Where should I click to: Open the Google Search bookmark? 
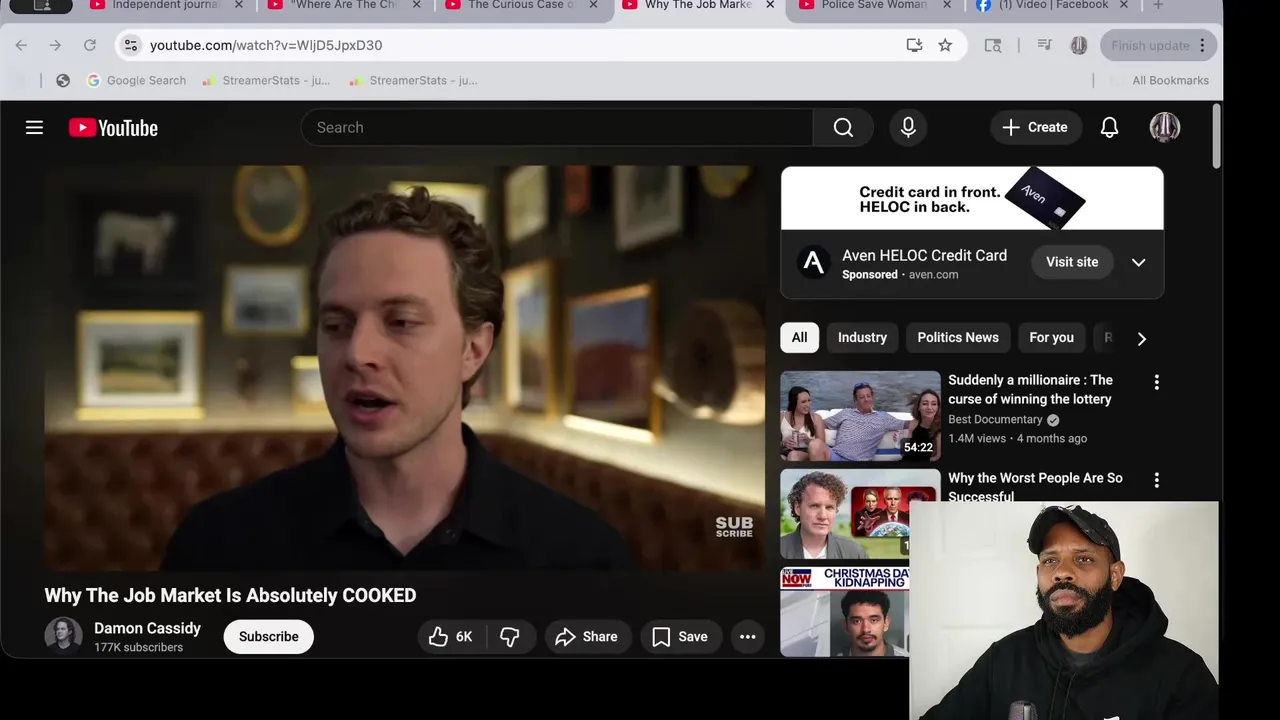click(x=137, y=80)
